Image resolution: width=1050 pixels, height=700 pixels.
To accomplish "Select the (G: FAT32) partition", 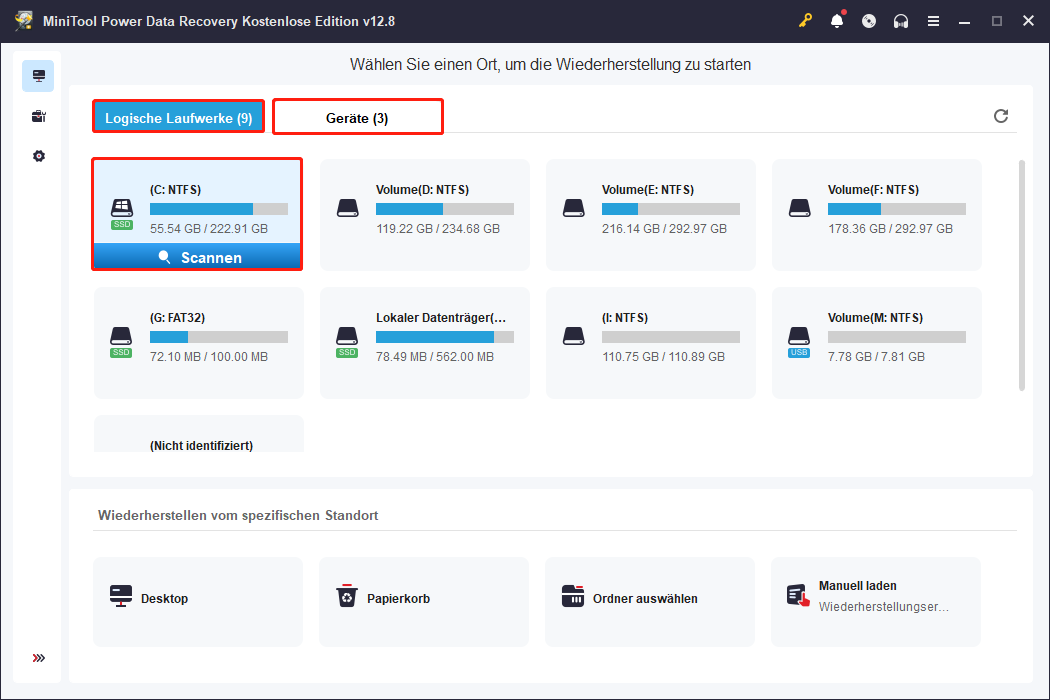I will pos(197,343).
